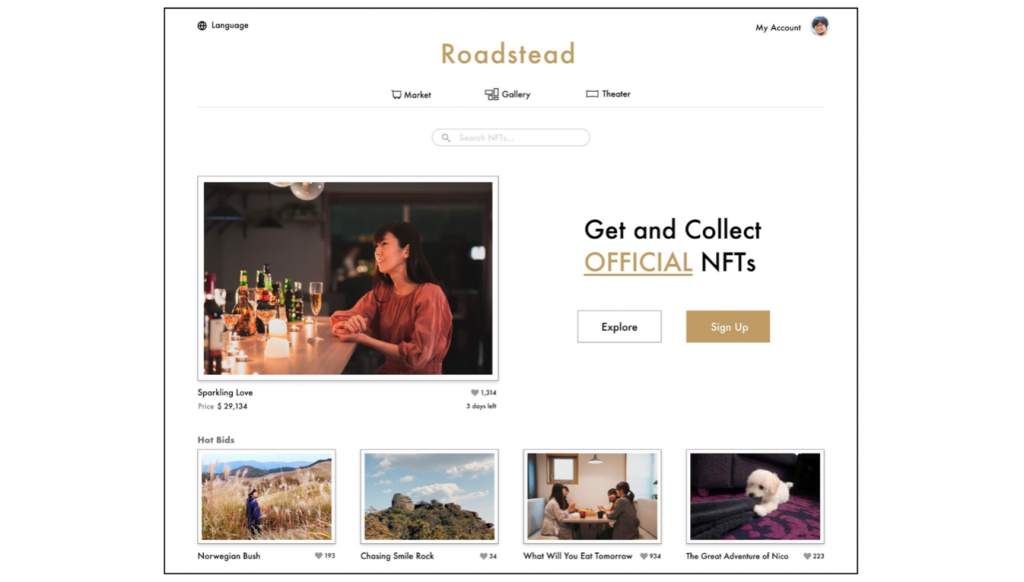
Task: Like Norwegian Bush via heart icon
Action: [x=319, y=556]
